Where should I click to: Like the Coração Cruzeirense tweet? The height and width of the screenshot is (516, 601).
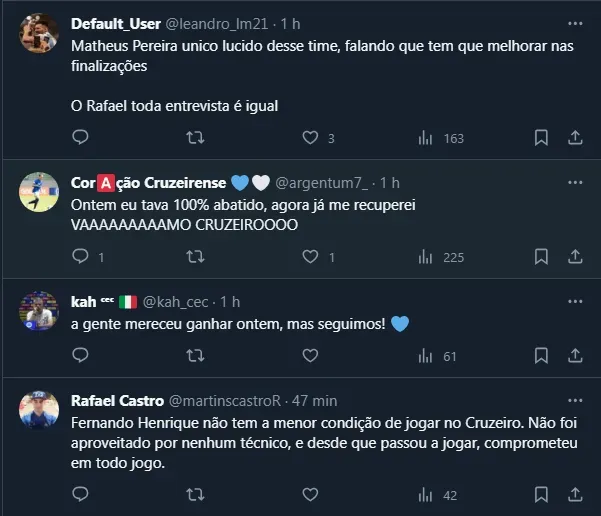coord(310,257)
